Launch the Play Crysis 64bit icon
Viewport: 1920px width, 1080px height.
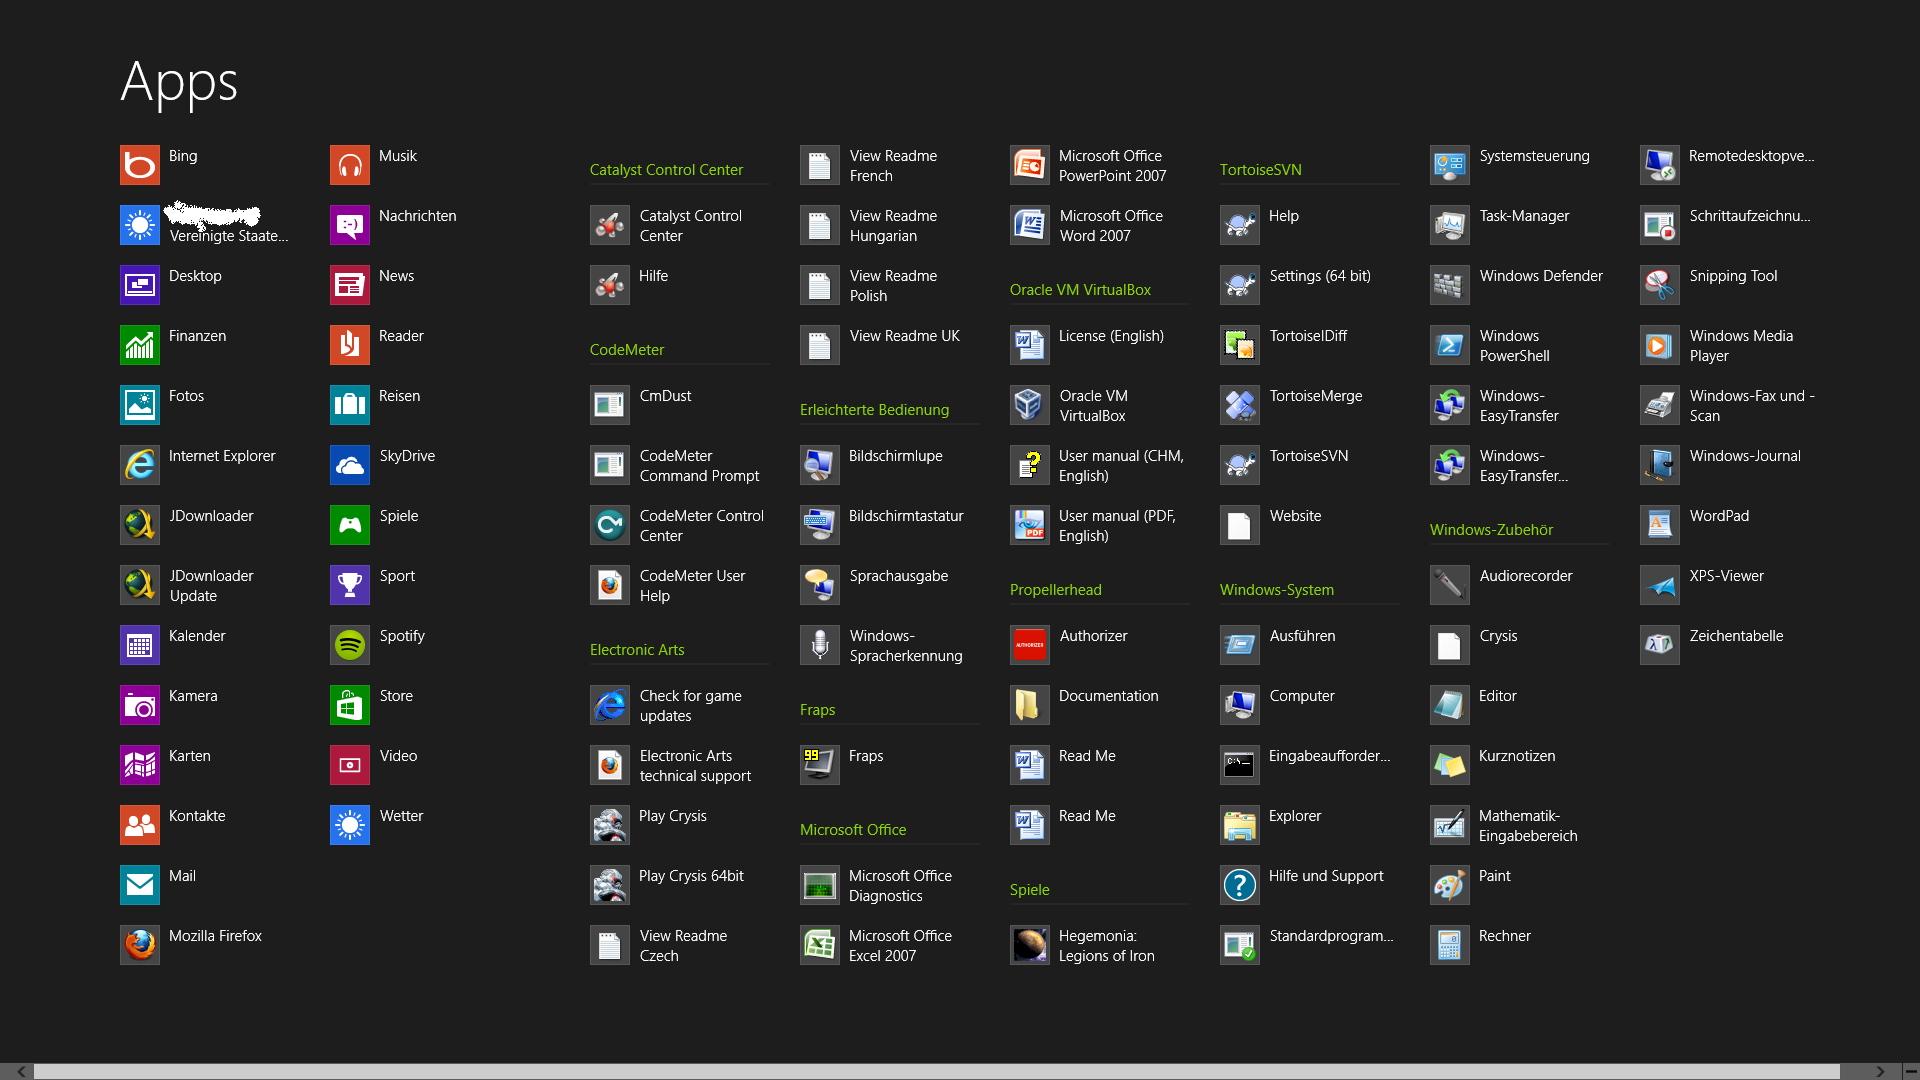tap(610, 885)
